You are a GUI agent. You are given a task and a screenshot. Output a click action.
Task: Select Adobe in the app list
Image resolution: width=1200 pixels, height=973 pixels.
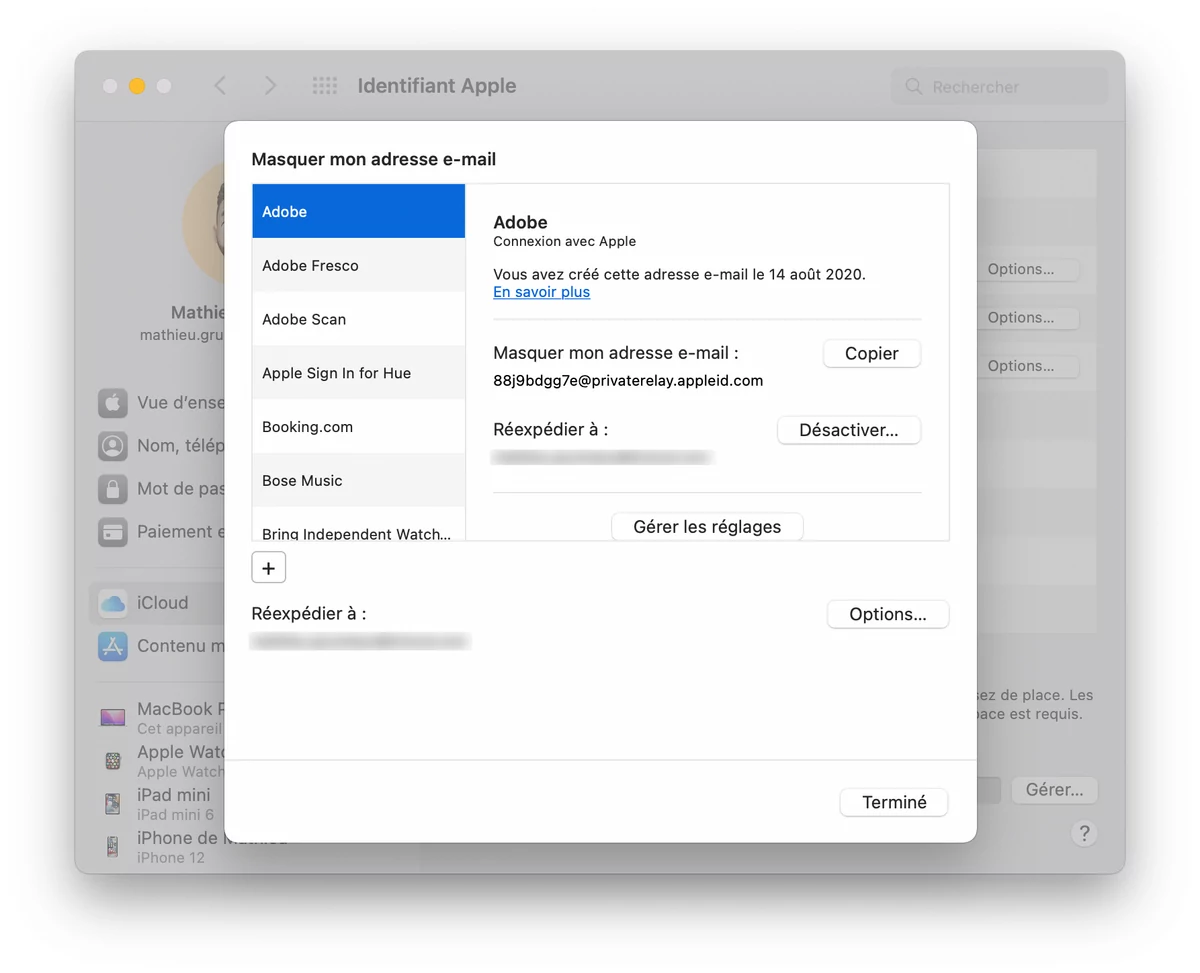point(358,211)
